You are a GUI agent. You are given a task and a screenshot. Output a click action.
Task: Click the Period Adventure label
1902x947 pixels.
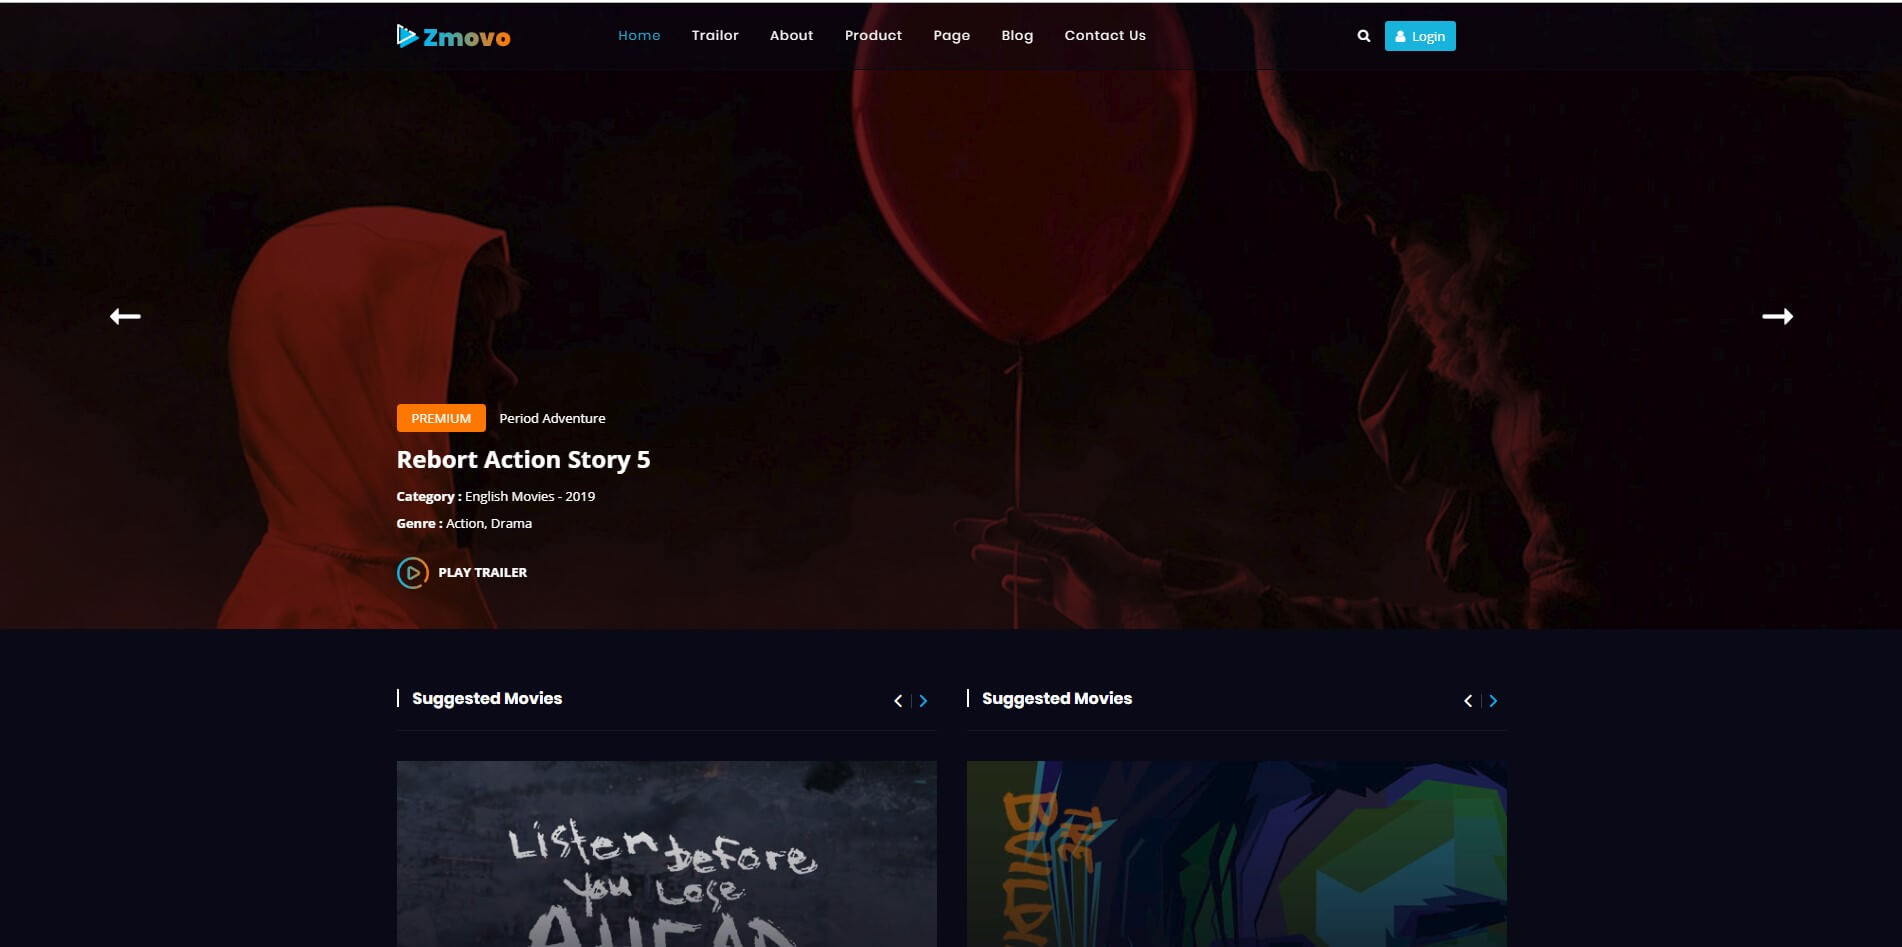tap(552, 418)
